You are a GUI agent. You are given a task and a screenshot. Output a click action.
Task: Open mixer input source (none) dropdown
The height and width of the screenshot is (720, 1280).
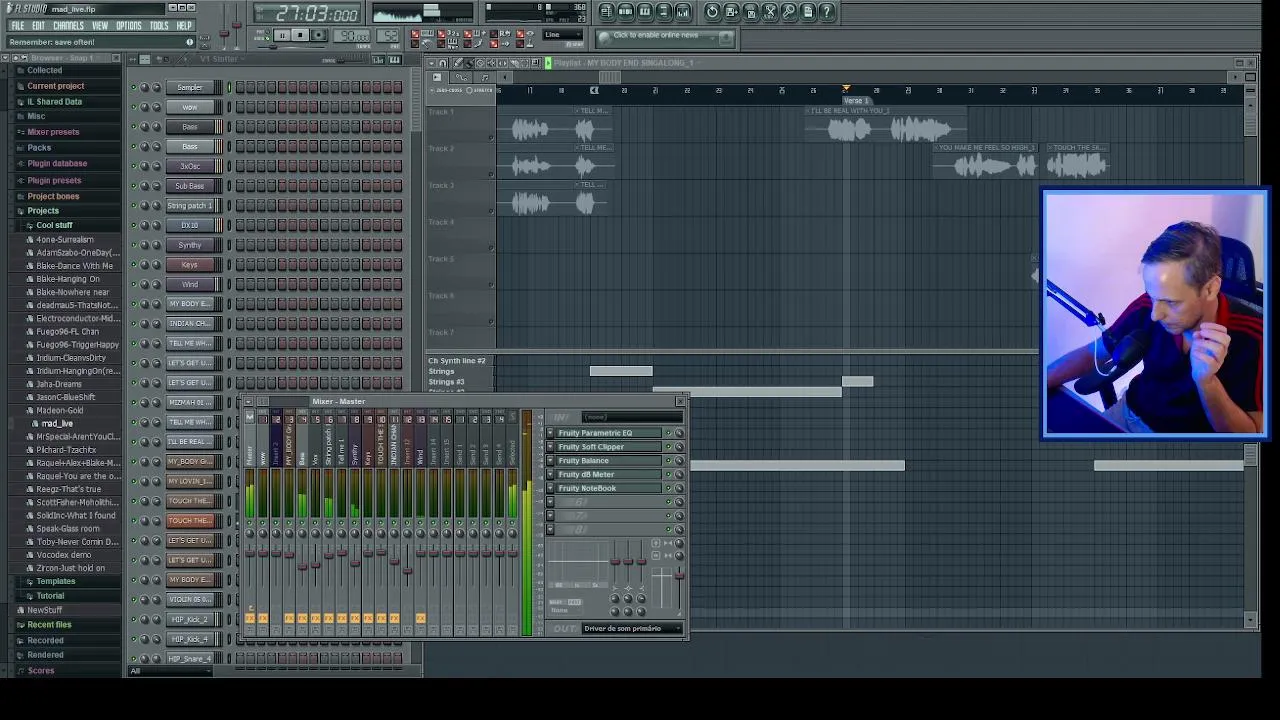click(632, 417)
